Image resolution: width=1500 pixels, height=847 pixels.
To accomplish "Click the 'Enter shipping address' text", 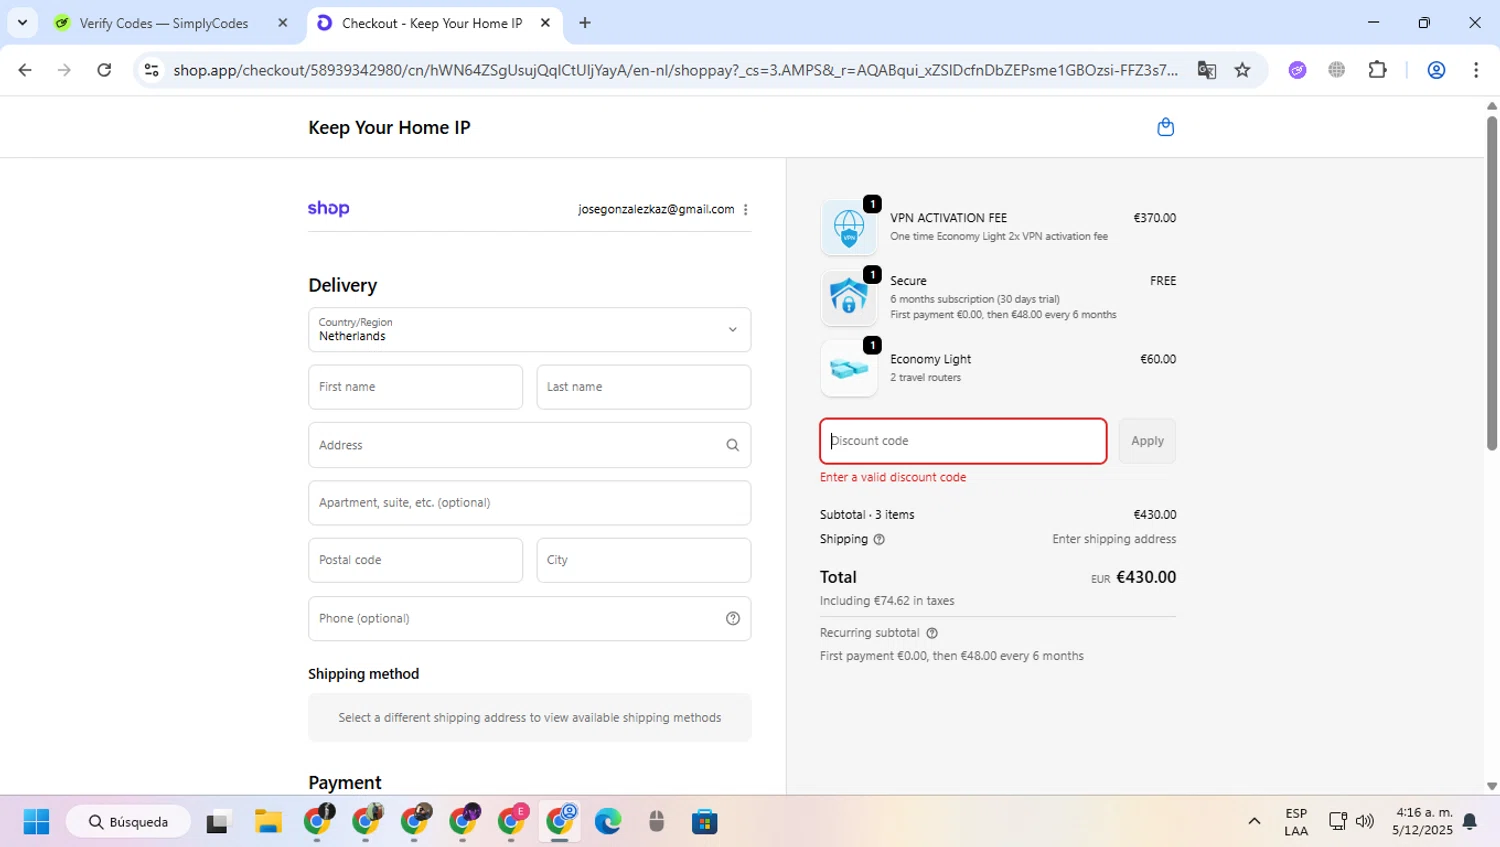I will click(x=1114, y=539).
